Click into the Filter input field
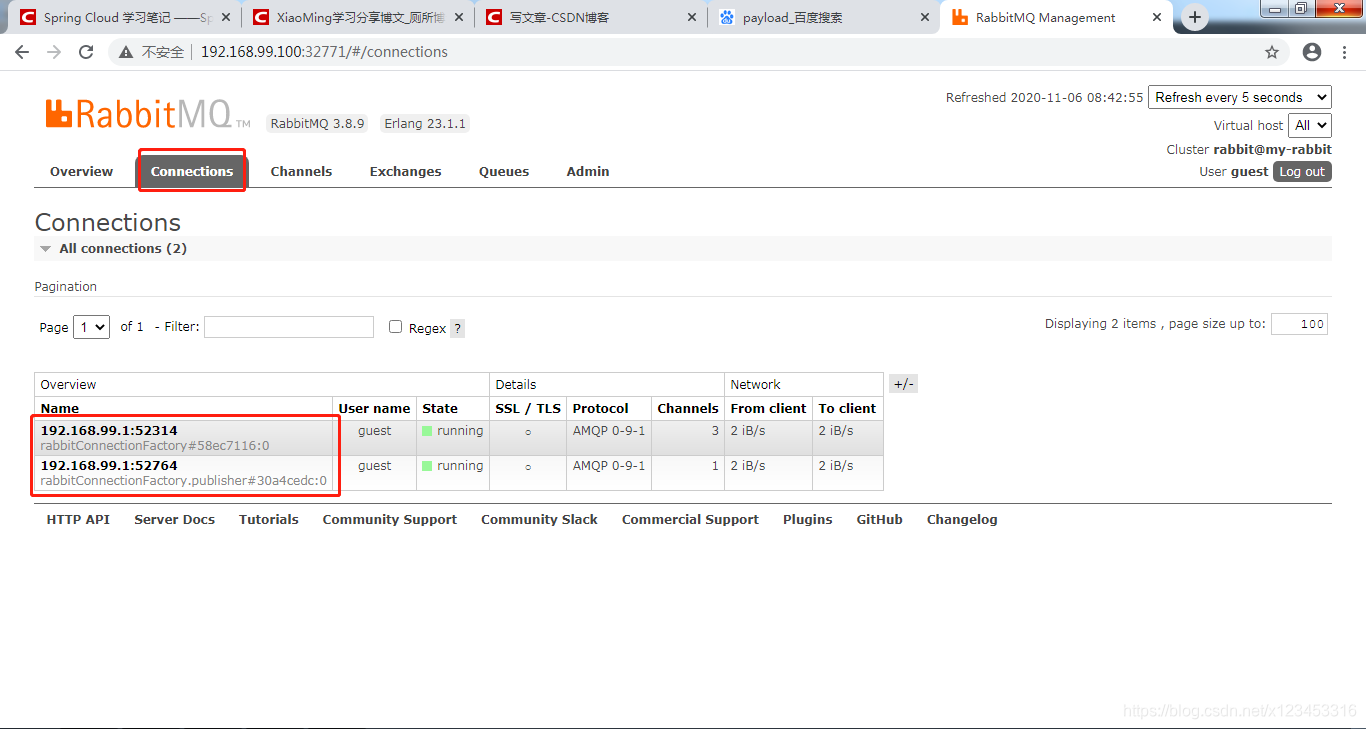 [x=289, y=327]
